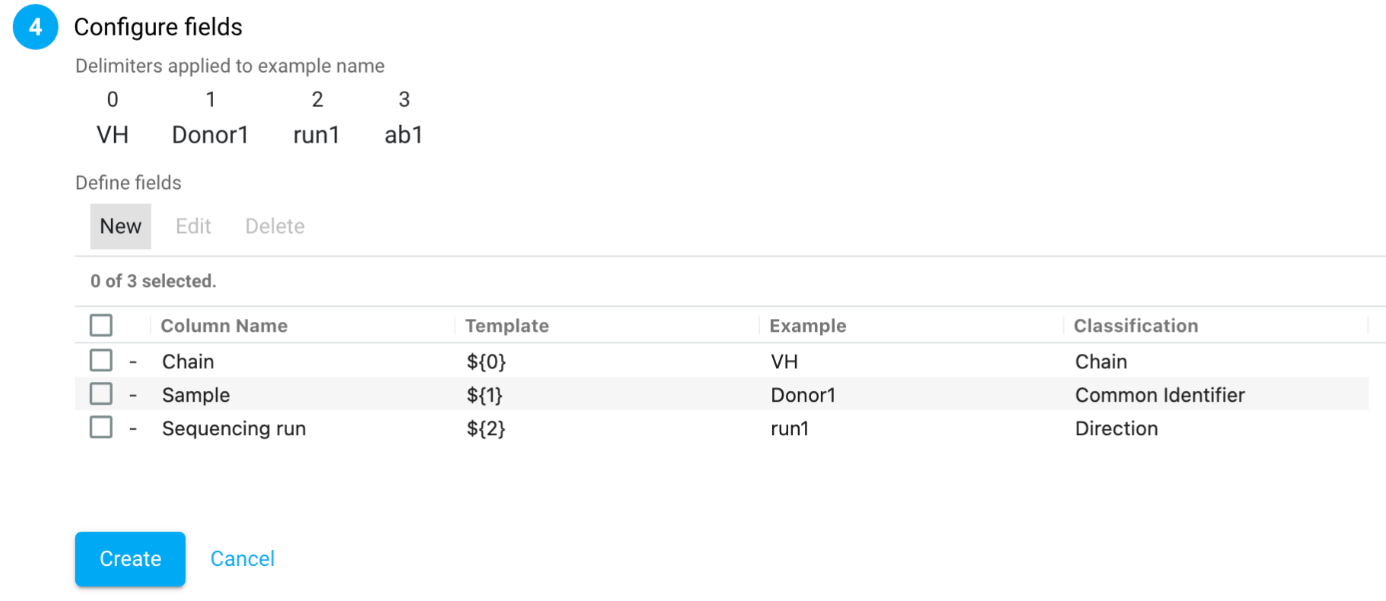Sort by the Example column header
This screenshot has width=1386, height=601.
point(808,326)
